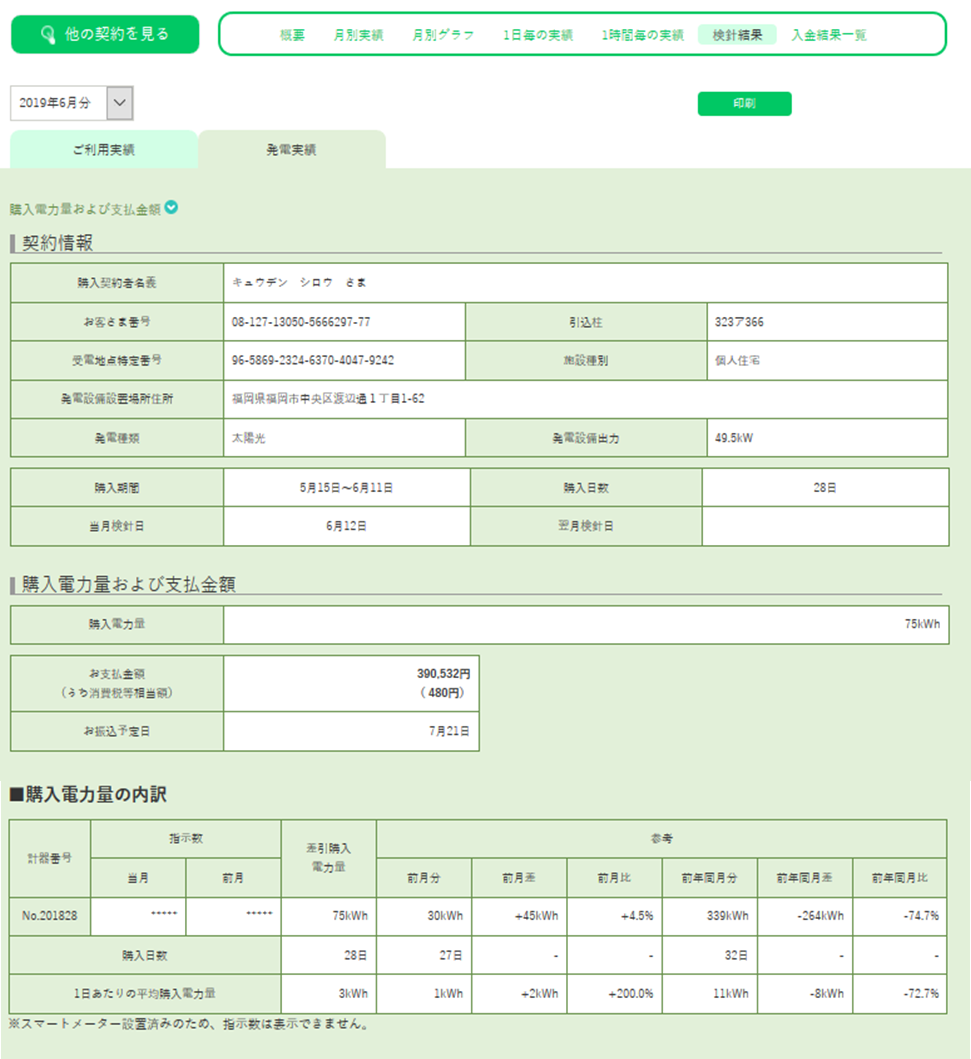This screenshot has height=1059, width=971.
Task: Select the +45kWh previous month difference
Action: [x=537, y=916]
